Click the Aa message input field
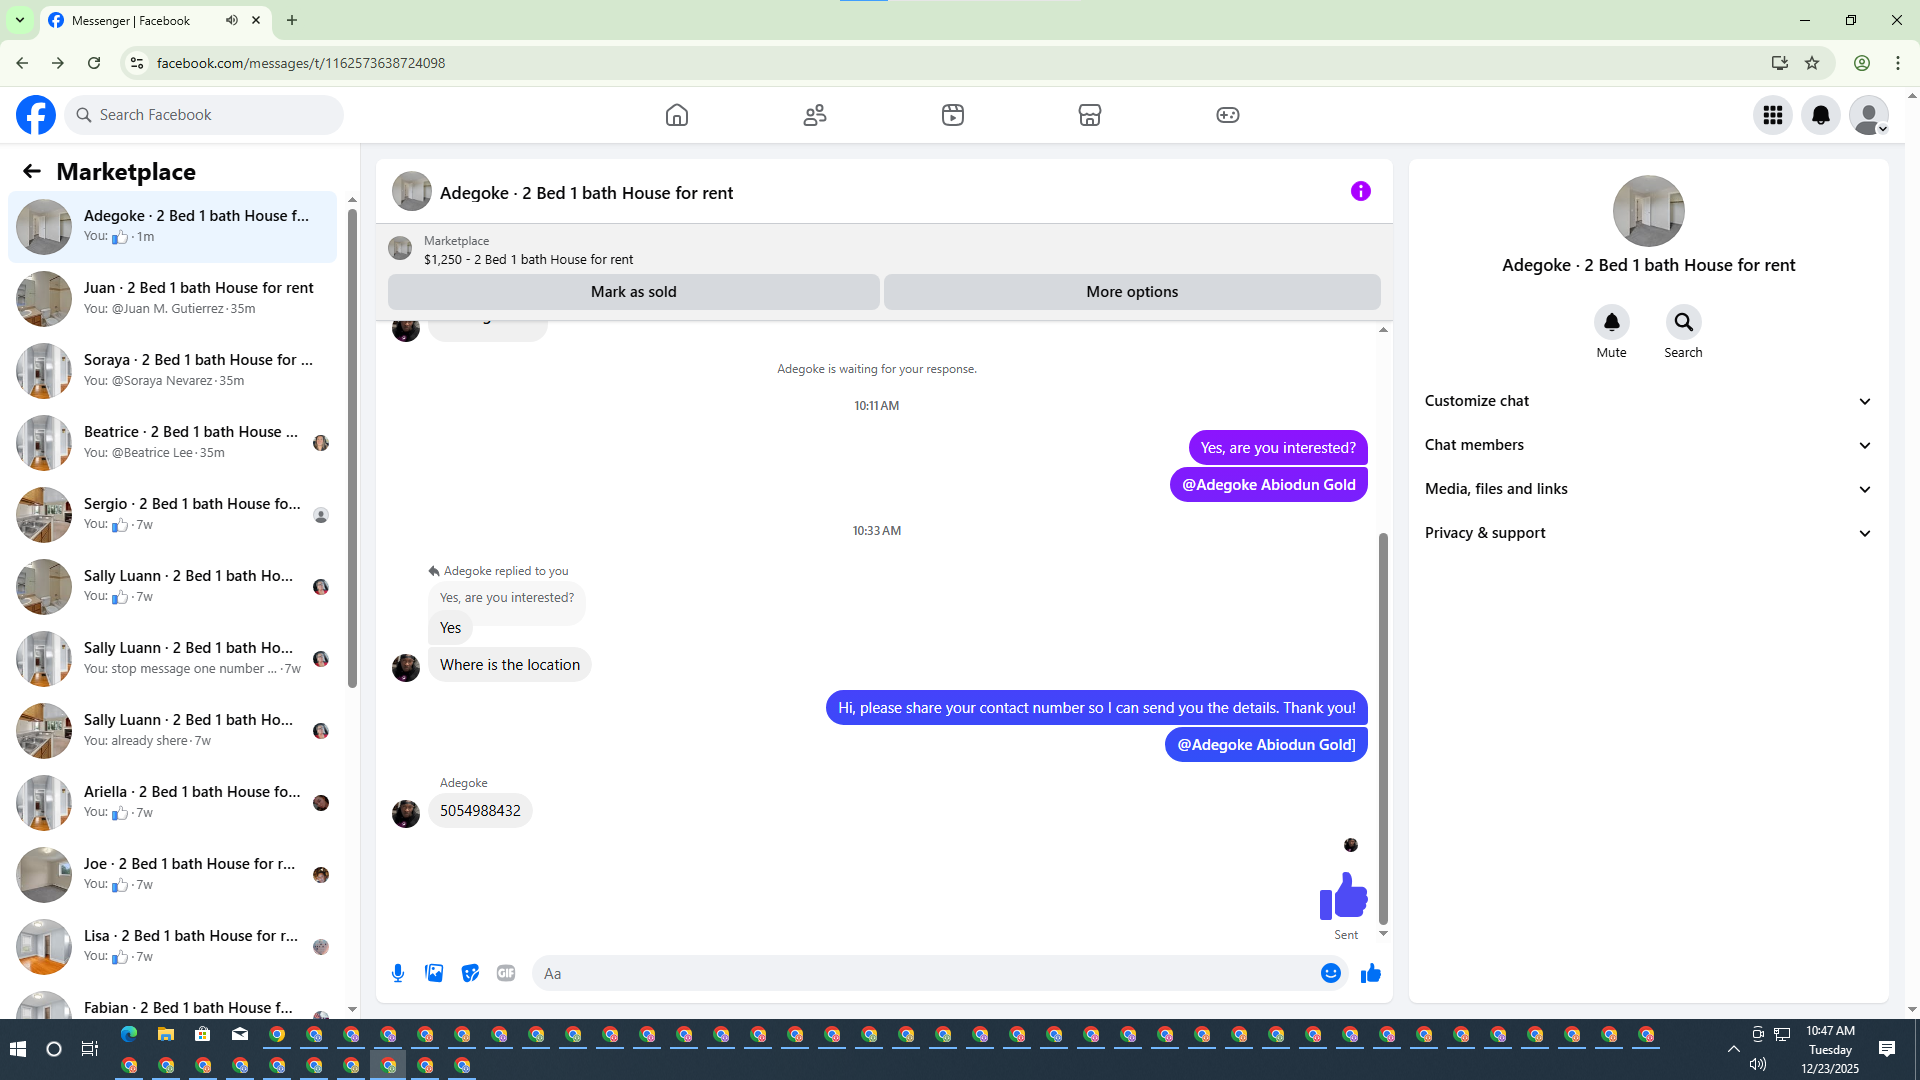Image resolution: width=1920 pixels, height=1080 pixels. [x=925, y=973]
